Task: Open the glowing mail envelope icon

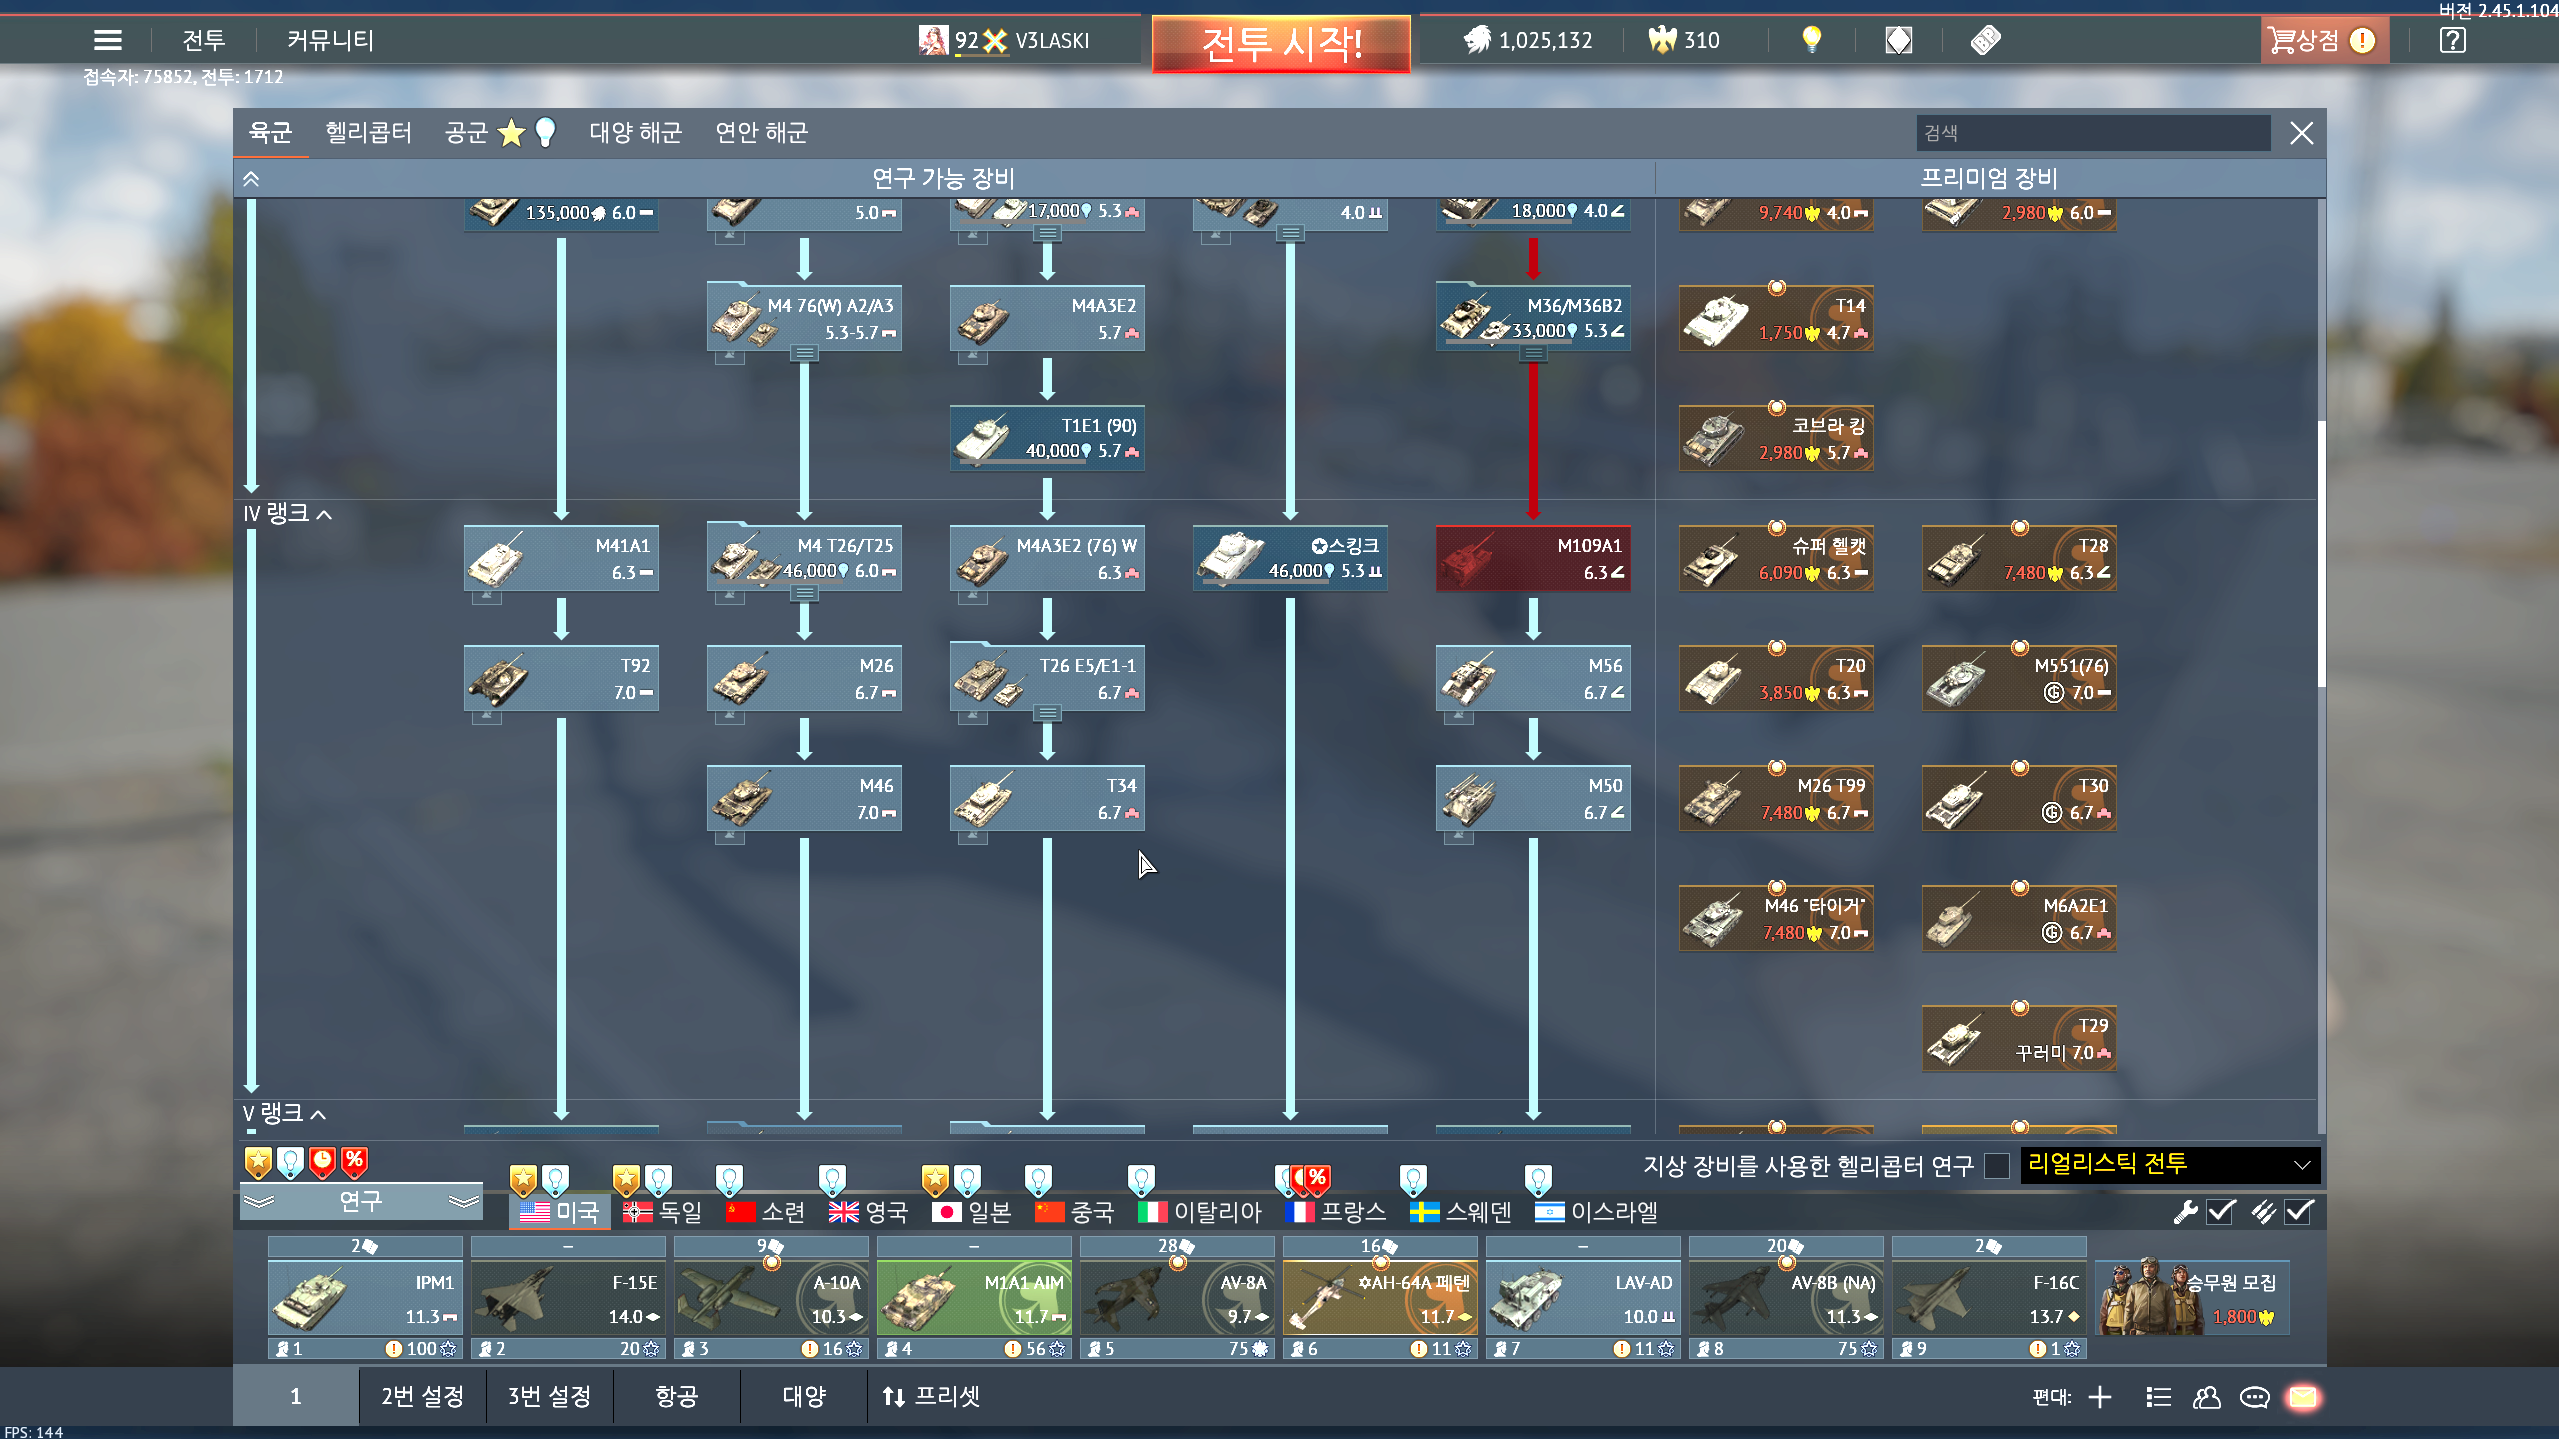Action: coord(2302,1397)
